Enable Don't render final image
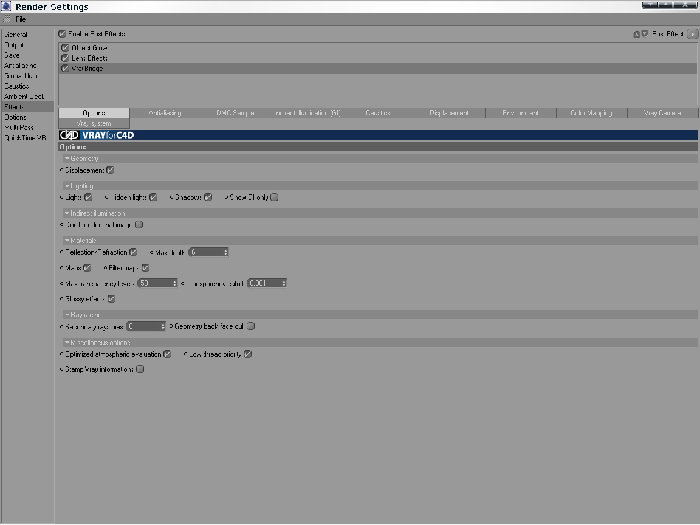Viewport: 700px width, 525px height. point(139,225)
